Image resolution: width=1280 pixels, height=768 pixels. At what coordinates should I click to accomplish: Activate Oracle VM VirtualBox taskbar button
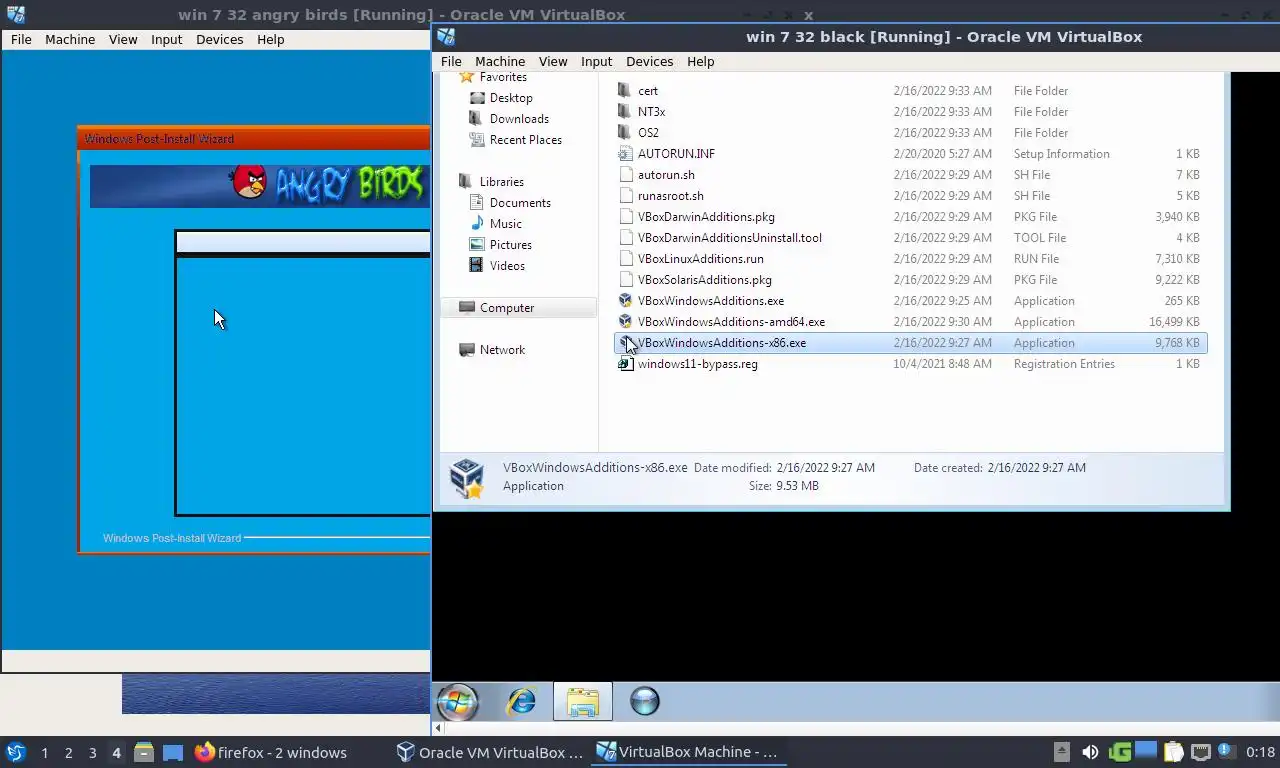click(x=489, y=752)
